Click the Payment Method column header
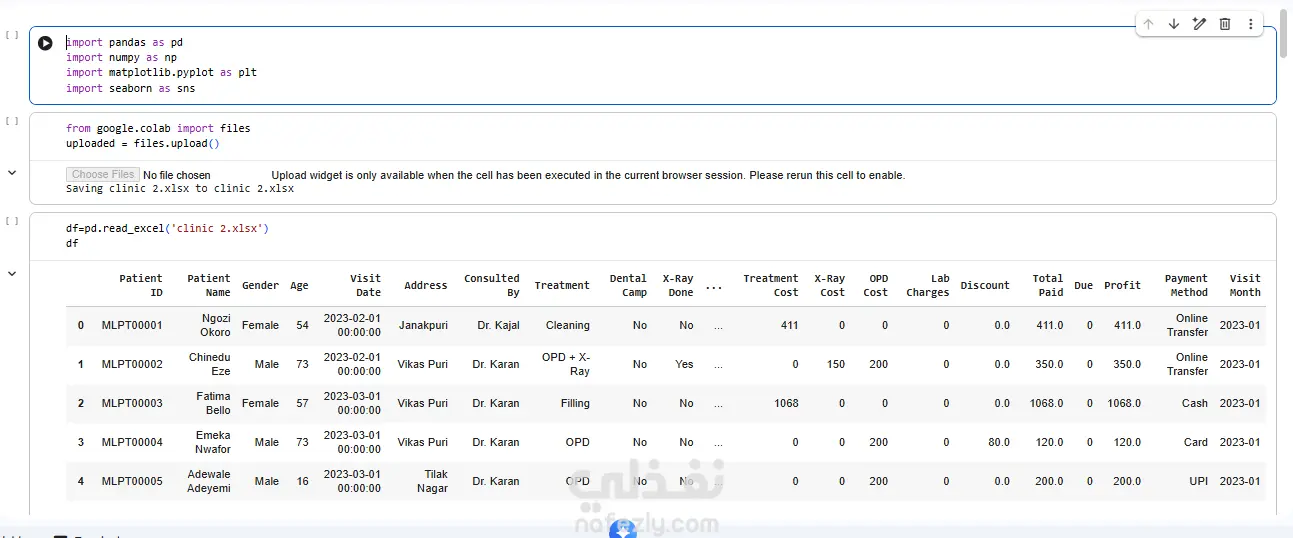 coord(1186,285)
